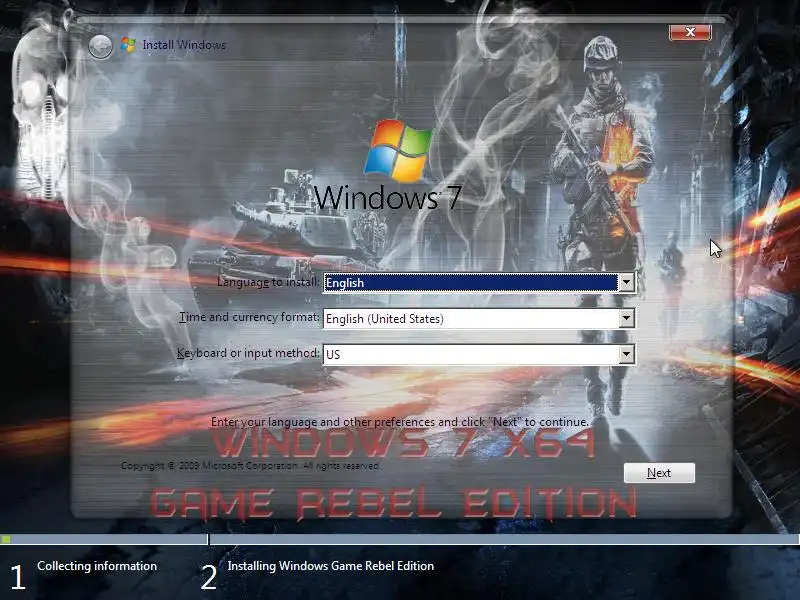This screenshot has height=600, width=800.
Task: Click the Install Windows title text
Action: pos(184,45)
